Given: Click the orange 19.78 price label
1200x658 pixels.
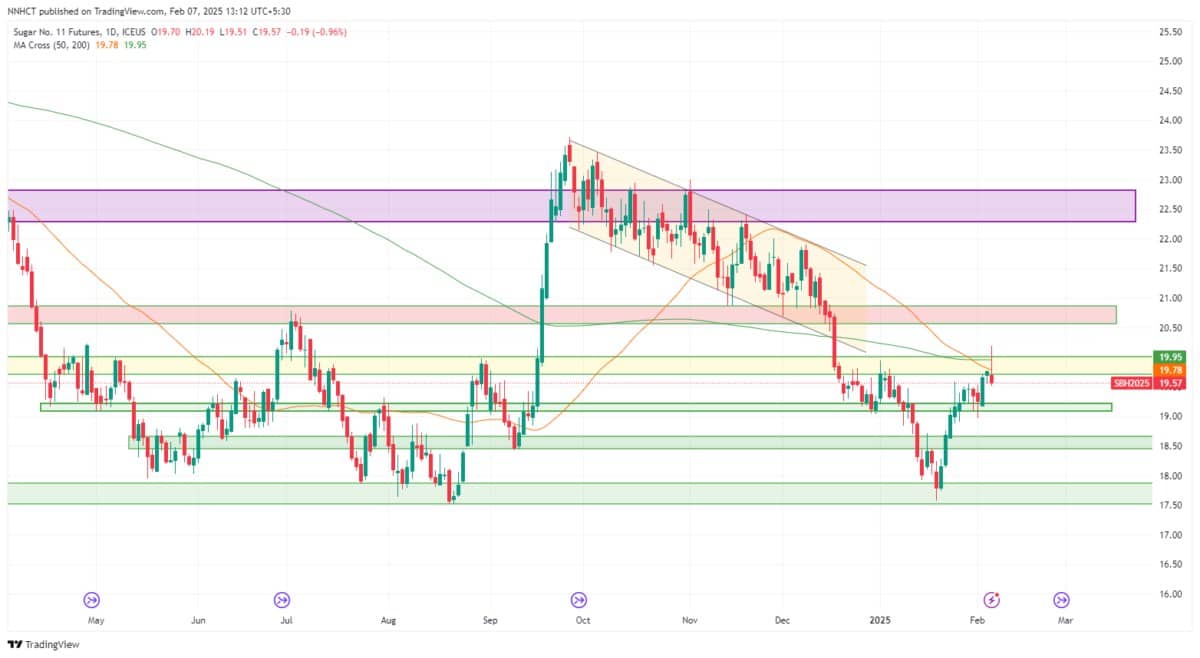Looking at the screenshot, I should [x=1168, y=370].
